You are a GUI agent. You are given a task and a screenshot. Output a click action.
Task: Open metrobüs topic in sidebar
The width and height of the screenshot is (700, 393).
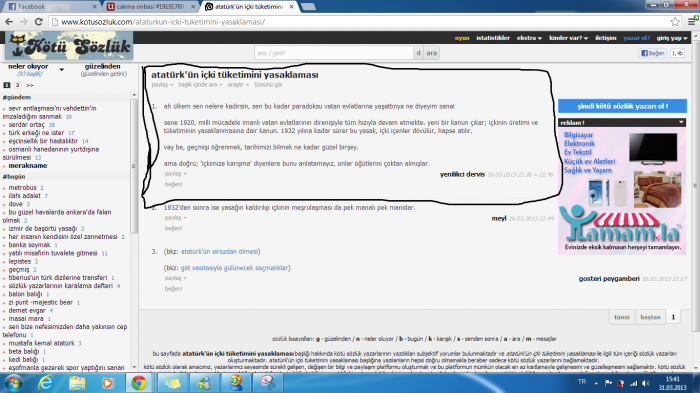coord(22,188)
